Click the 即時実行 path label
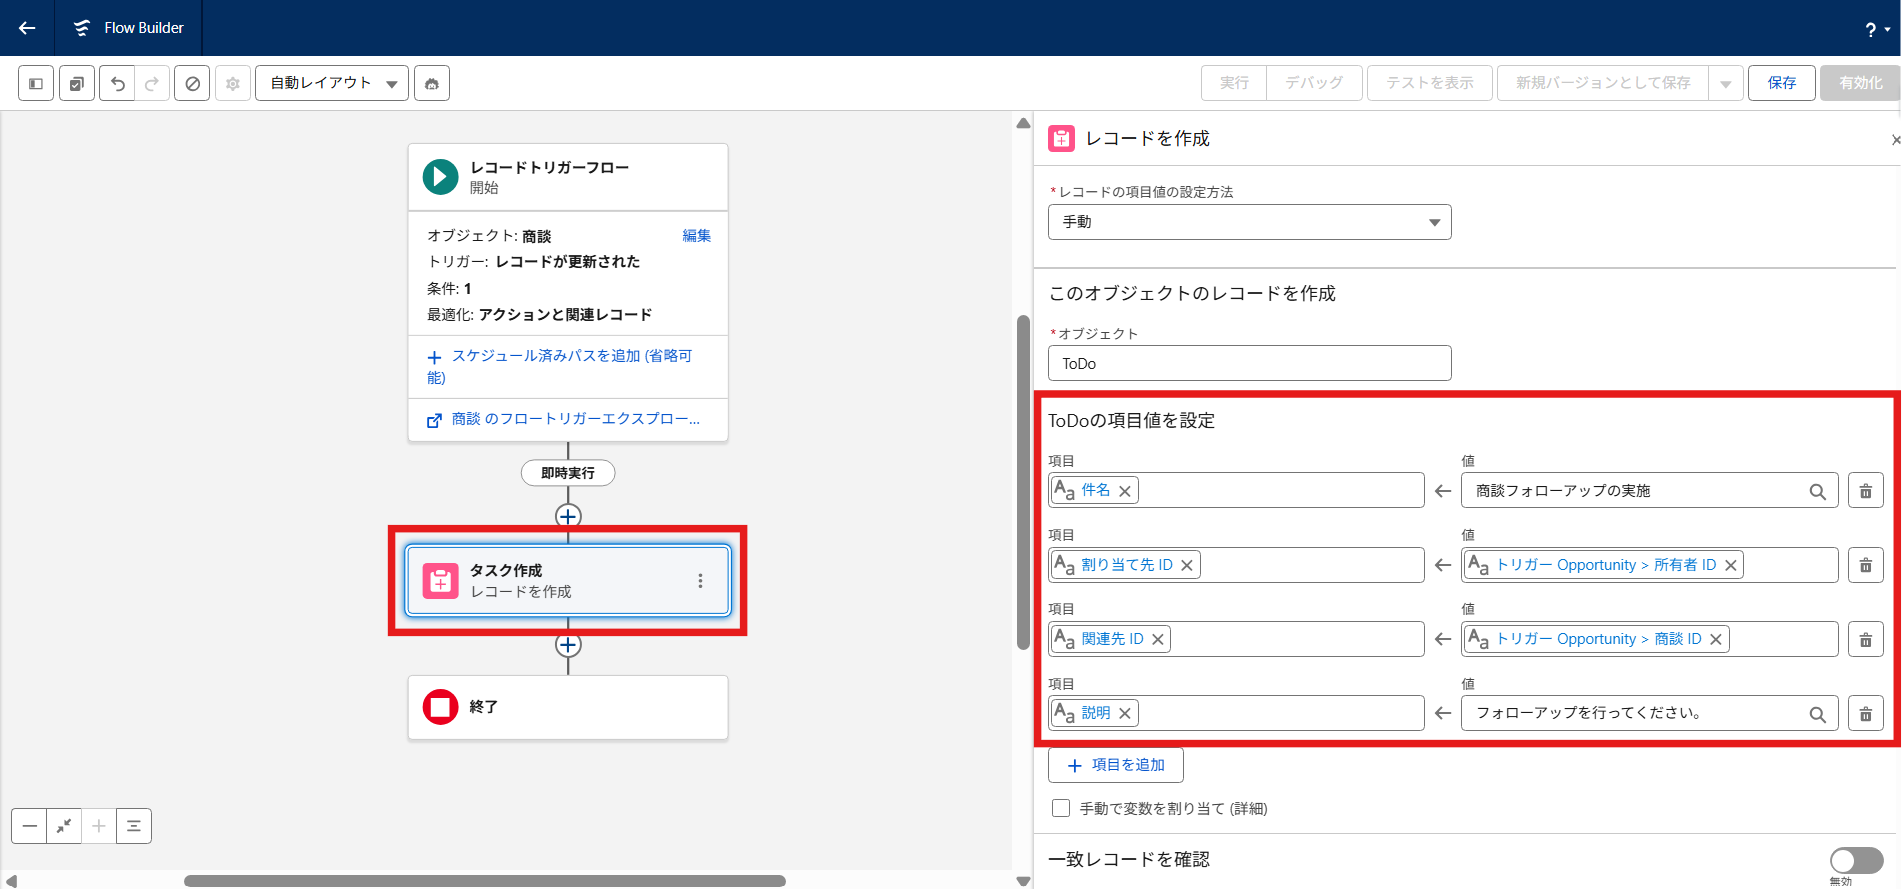Viewport: 1902px width, 889px height. coord(568,473)
